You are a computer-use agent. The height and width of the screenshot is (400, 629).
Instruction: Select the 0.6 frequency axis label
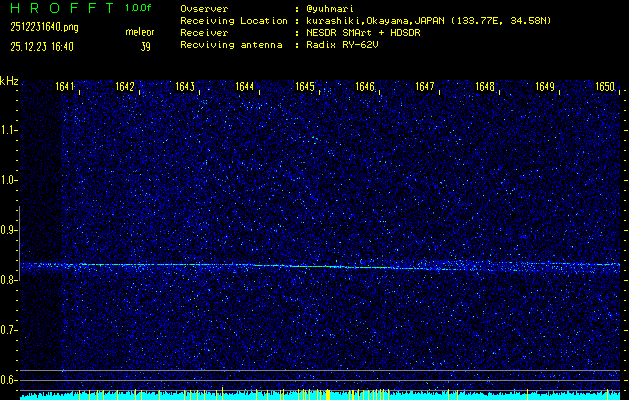(x=9, y=380)
